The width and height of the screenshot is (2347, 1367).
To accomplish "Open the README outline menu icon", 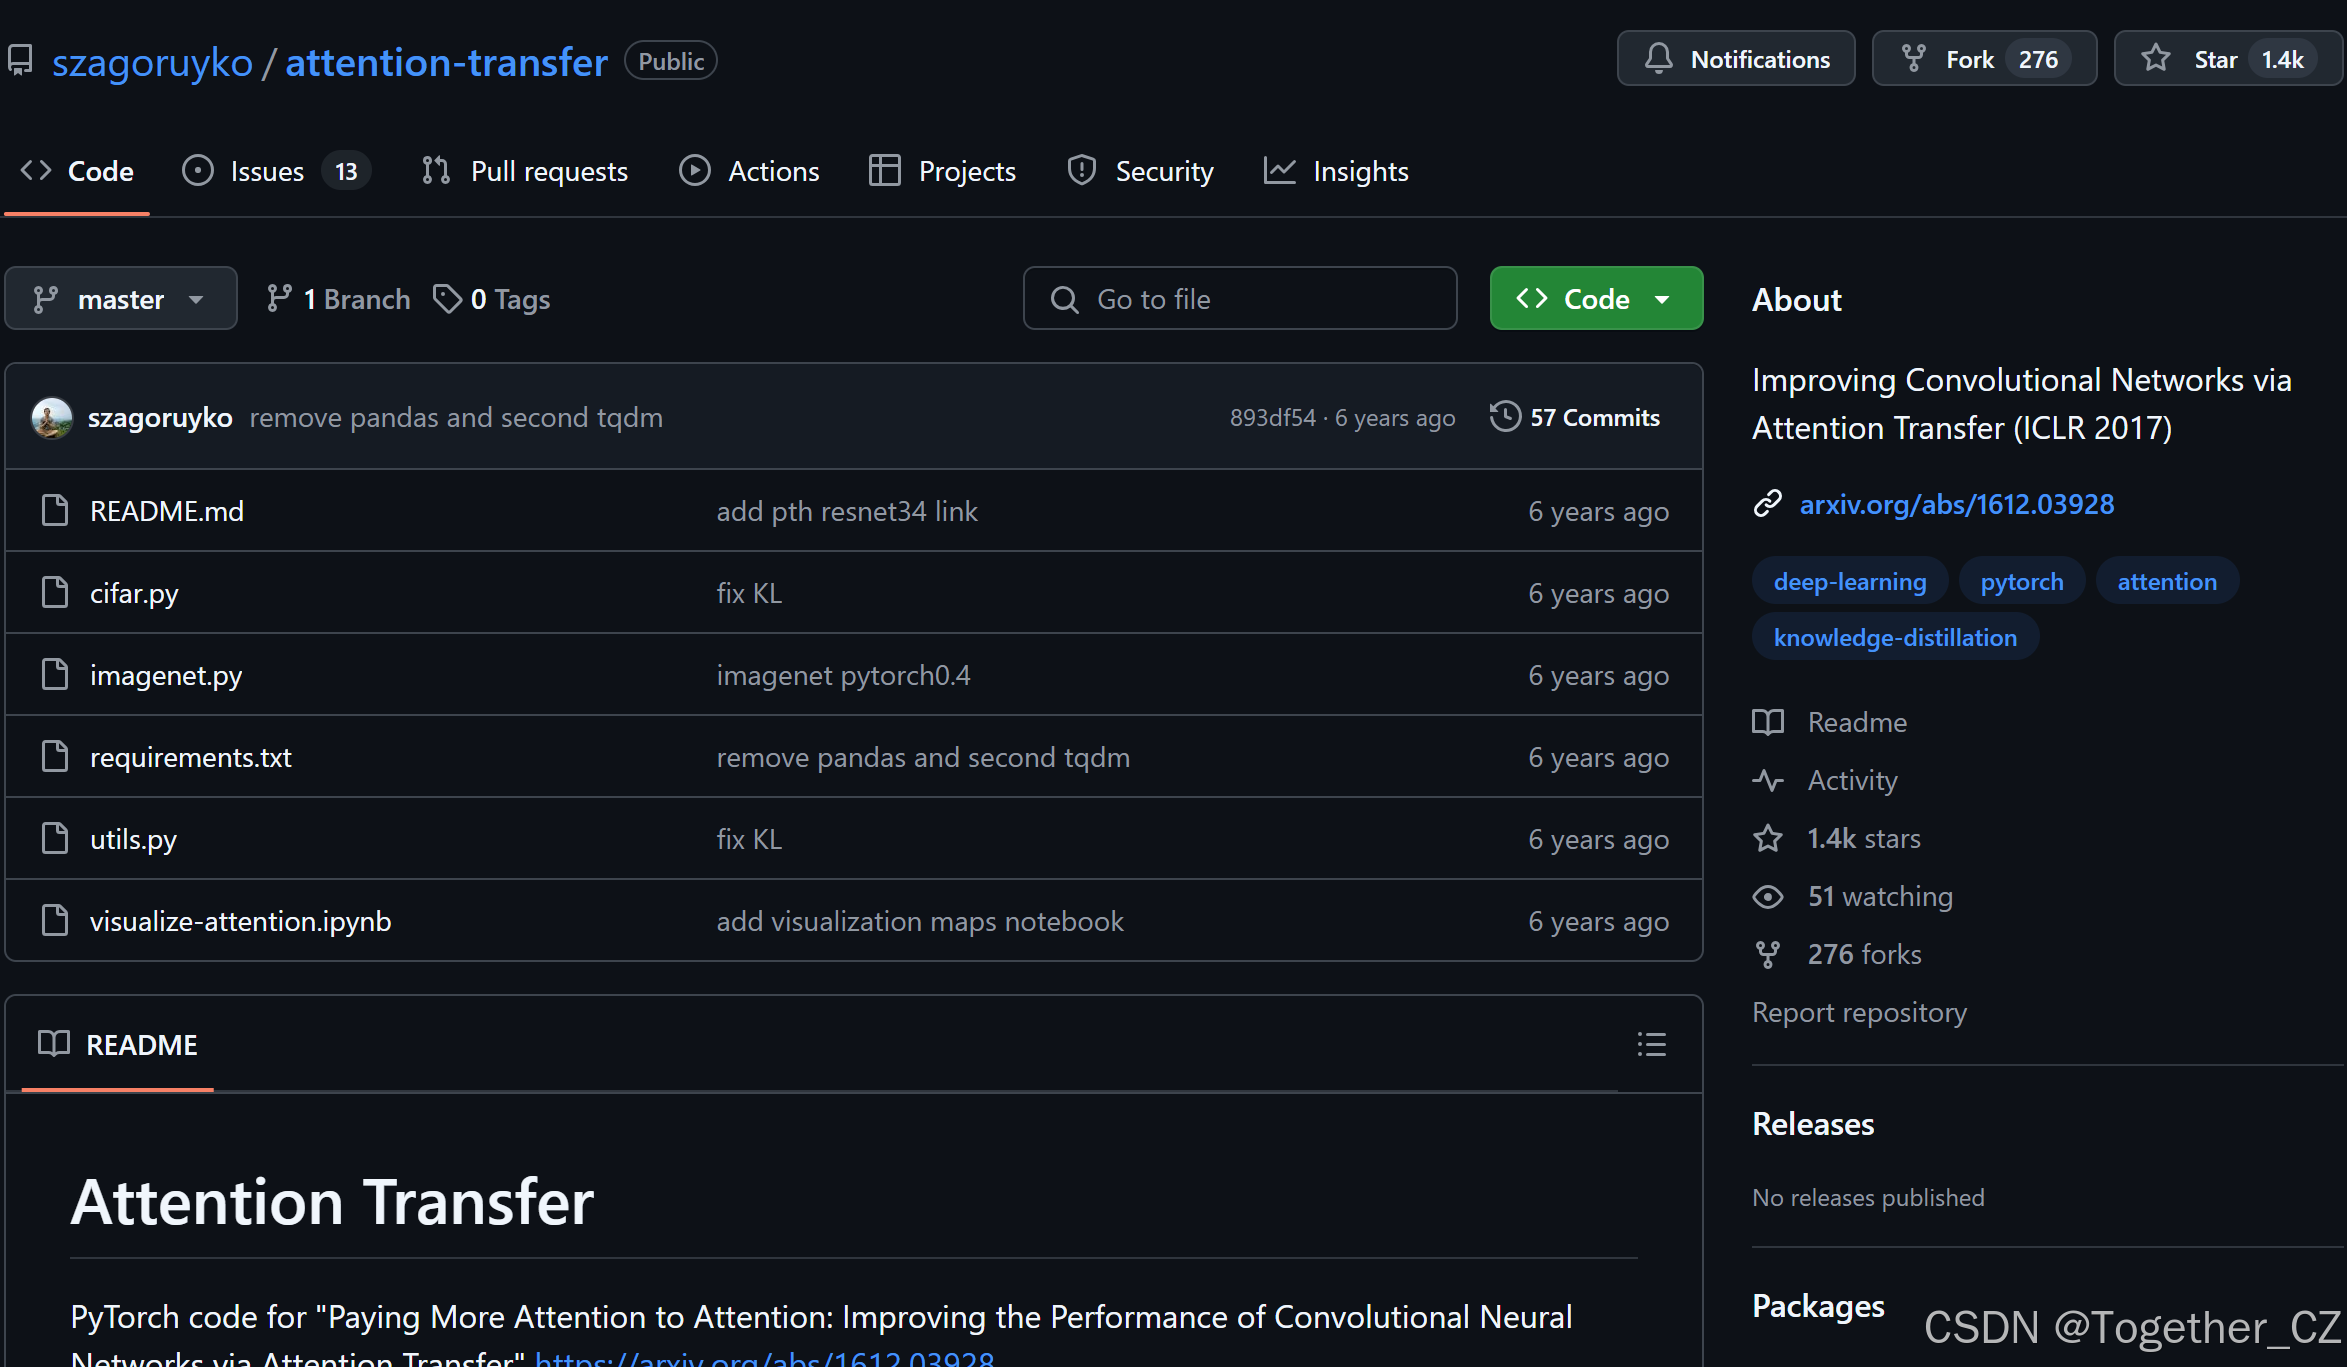I will pyautogui.click(x=1651, y=1044).
